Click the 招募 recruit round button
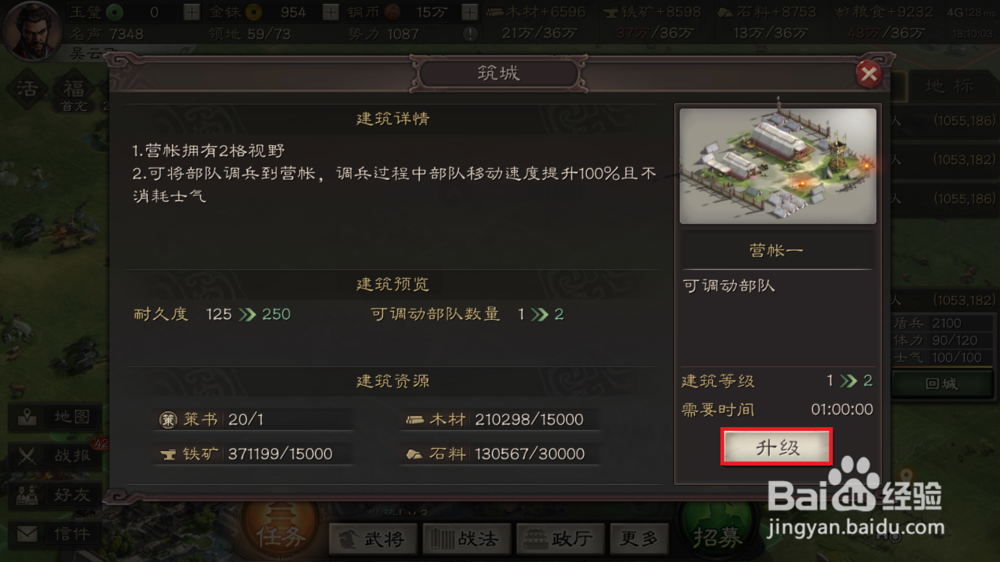Screen dimensions: 1000x562 (x=718, y=535)
